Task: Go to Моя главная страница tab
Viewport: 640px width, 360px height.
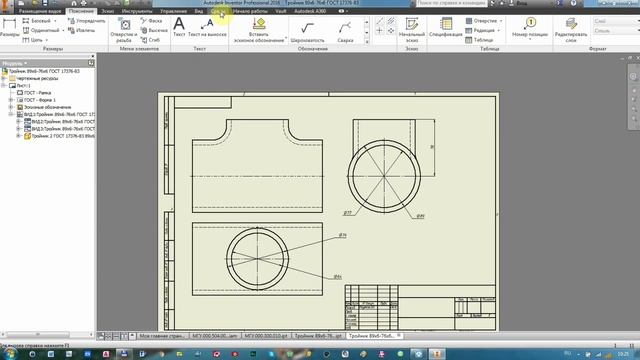Action: (162, 336)
